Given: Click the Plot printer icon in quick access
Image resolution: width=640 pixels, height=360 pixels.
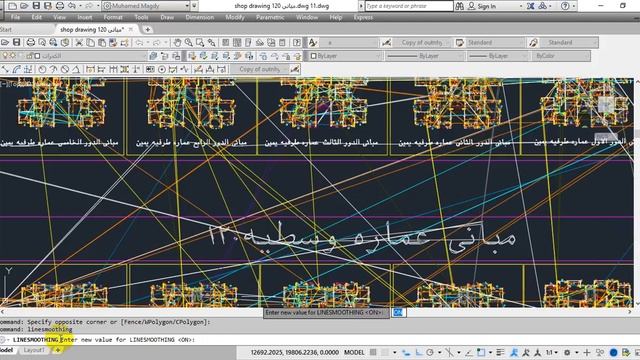Looking at the screenshot, I should click(60, 6).
